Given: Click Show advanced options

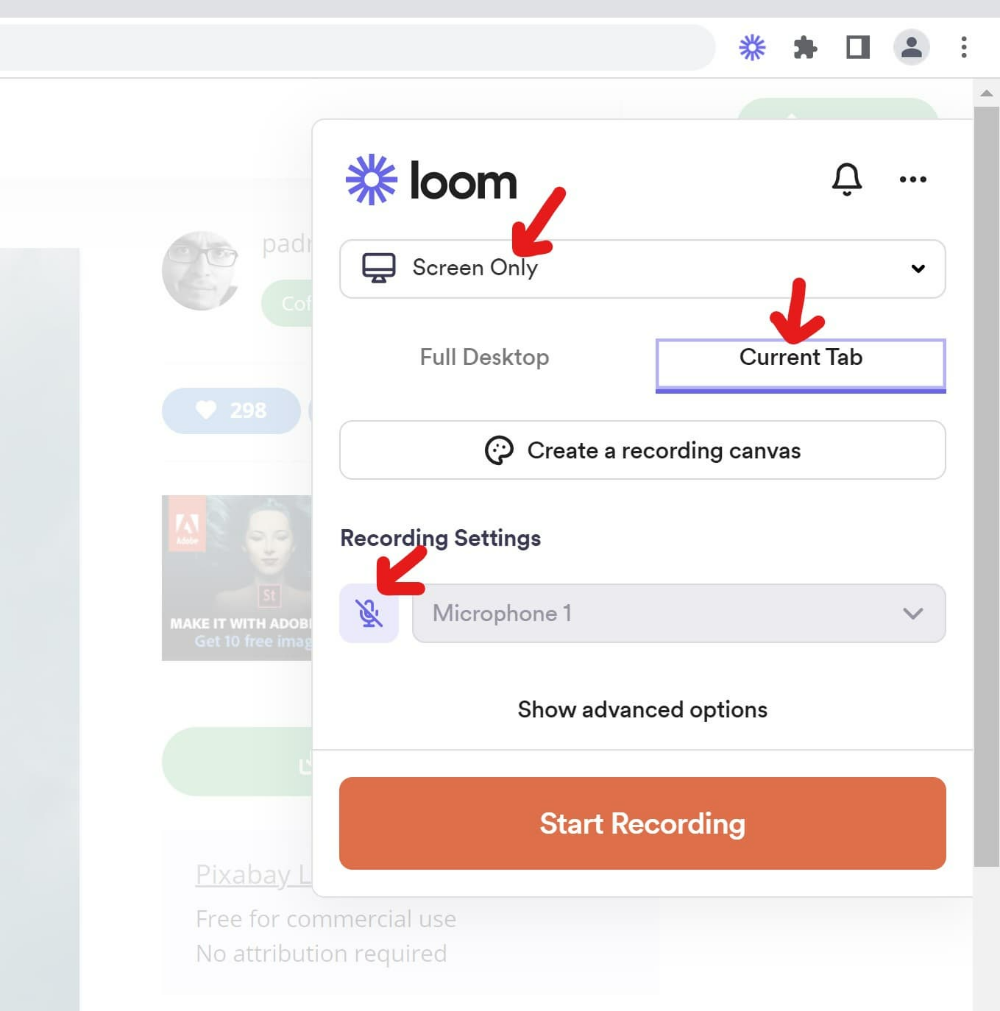Looking at the screenshot, I should pos(642,710).
